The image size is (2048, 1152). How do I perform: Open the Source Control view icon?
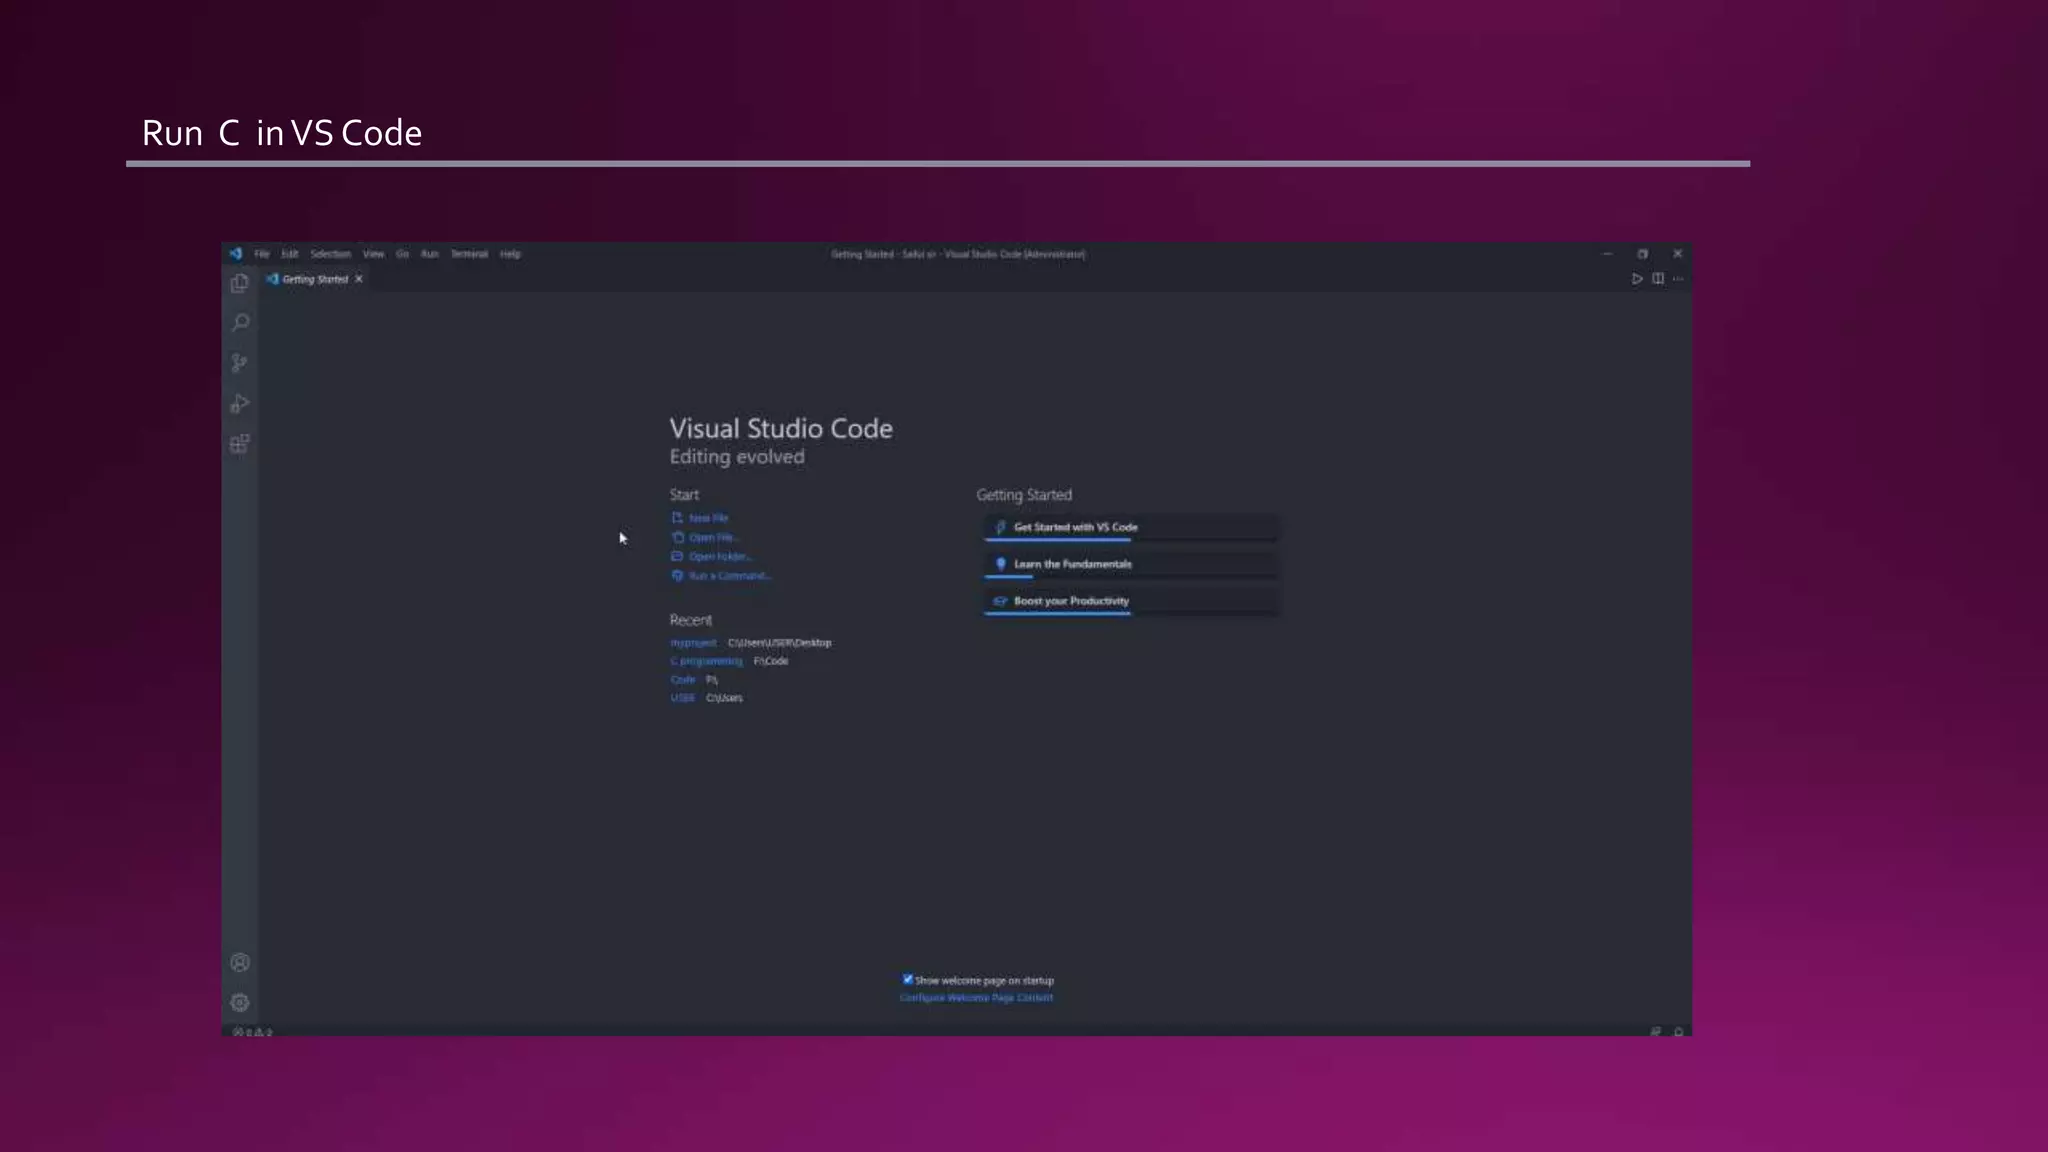239,363
